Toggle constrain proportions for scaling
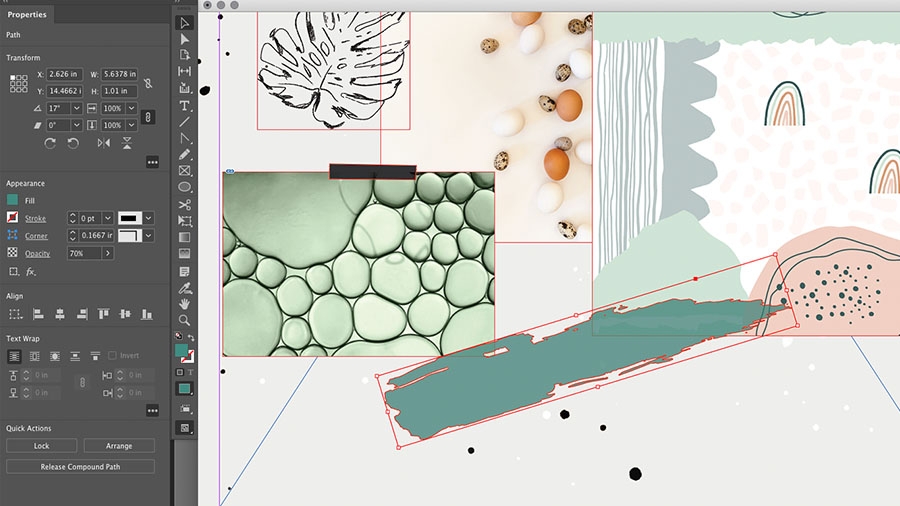Image resolution: width=900 pixels, height=506 pixels. coord(148,117)
